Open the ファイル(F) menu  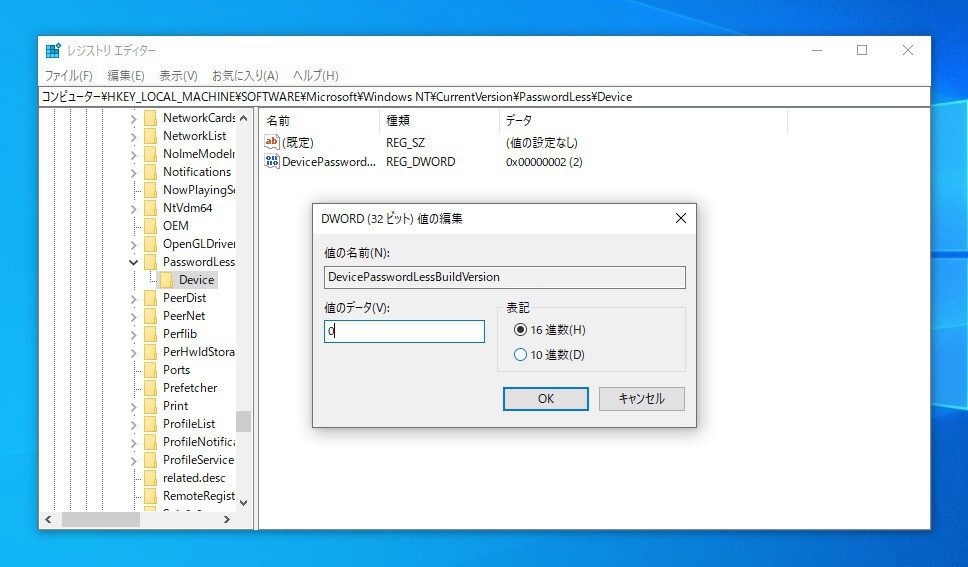point(69,75)
